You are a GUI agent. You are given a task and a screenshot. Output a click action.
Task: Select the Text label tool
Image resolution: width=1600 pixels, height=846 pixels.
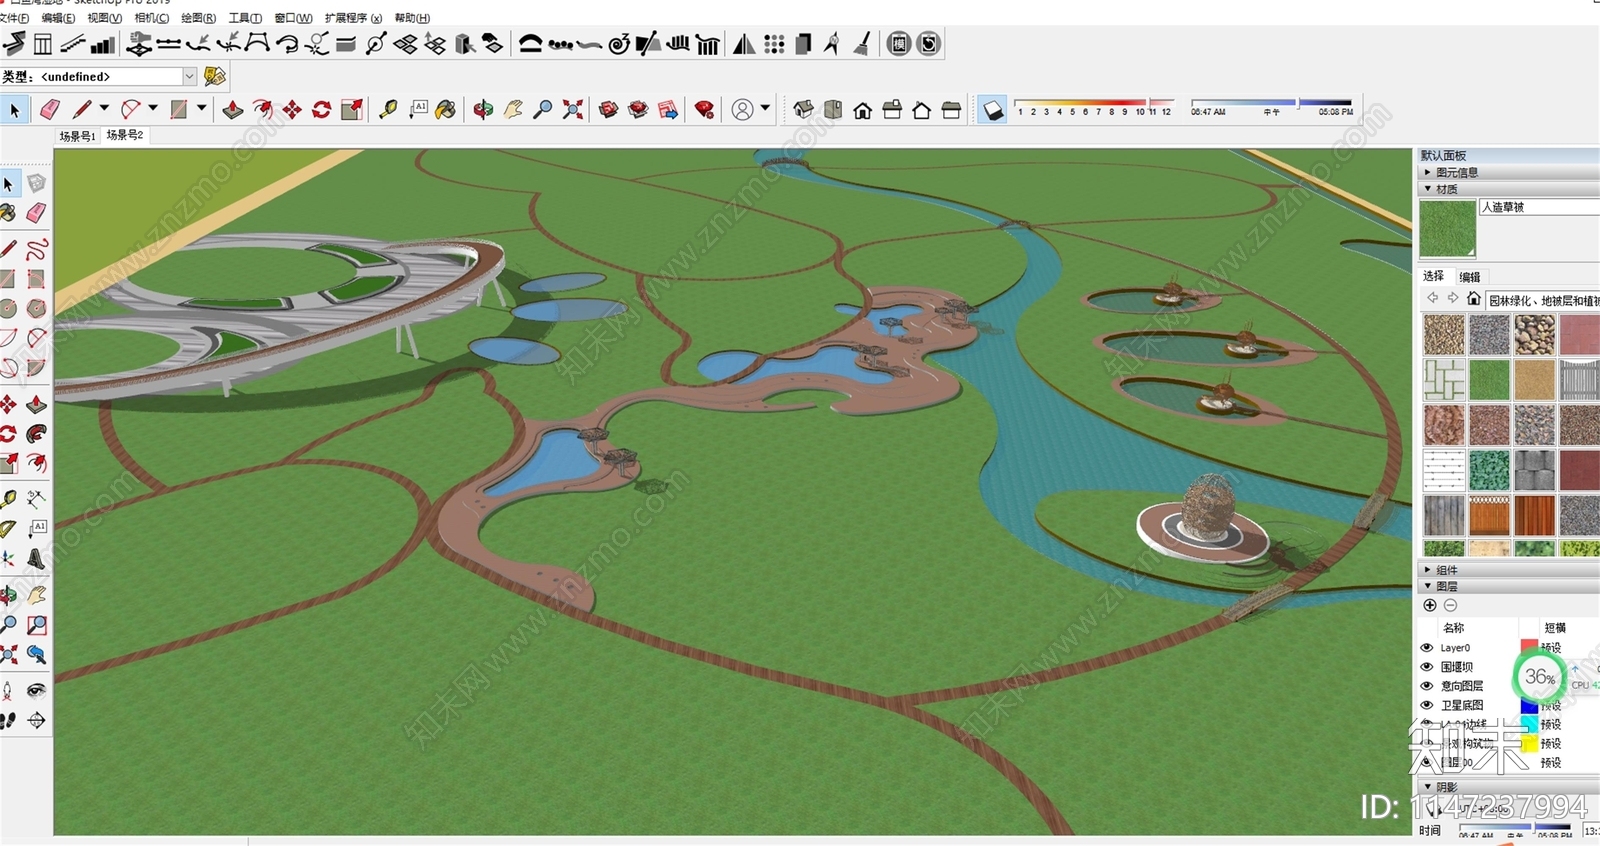[418, 110]
